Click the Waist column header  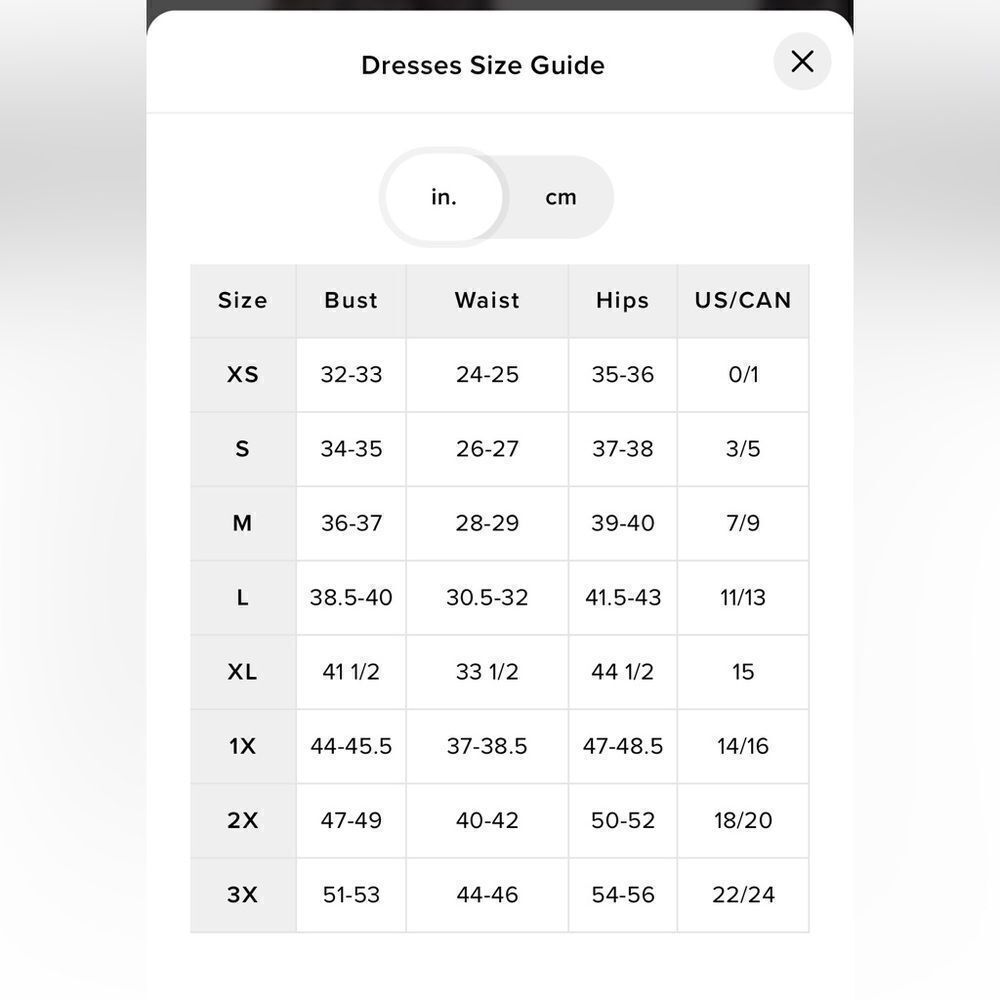pyautogui.click(x=487, y=300)
